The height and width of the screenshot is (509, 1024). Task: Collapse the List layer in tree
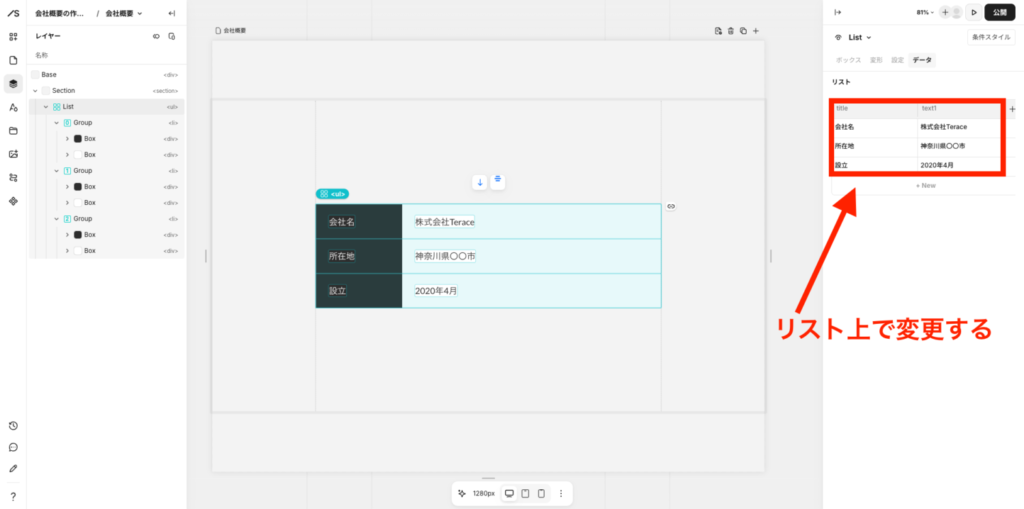pyautogui.click(x=45, y=107)
